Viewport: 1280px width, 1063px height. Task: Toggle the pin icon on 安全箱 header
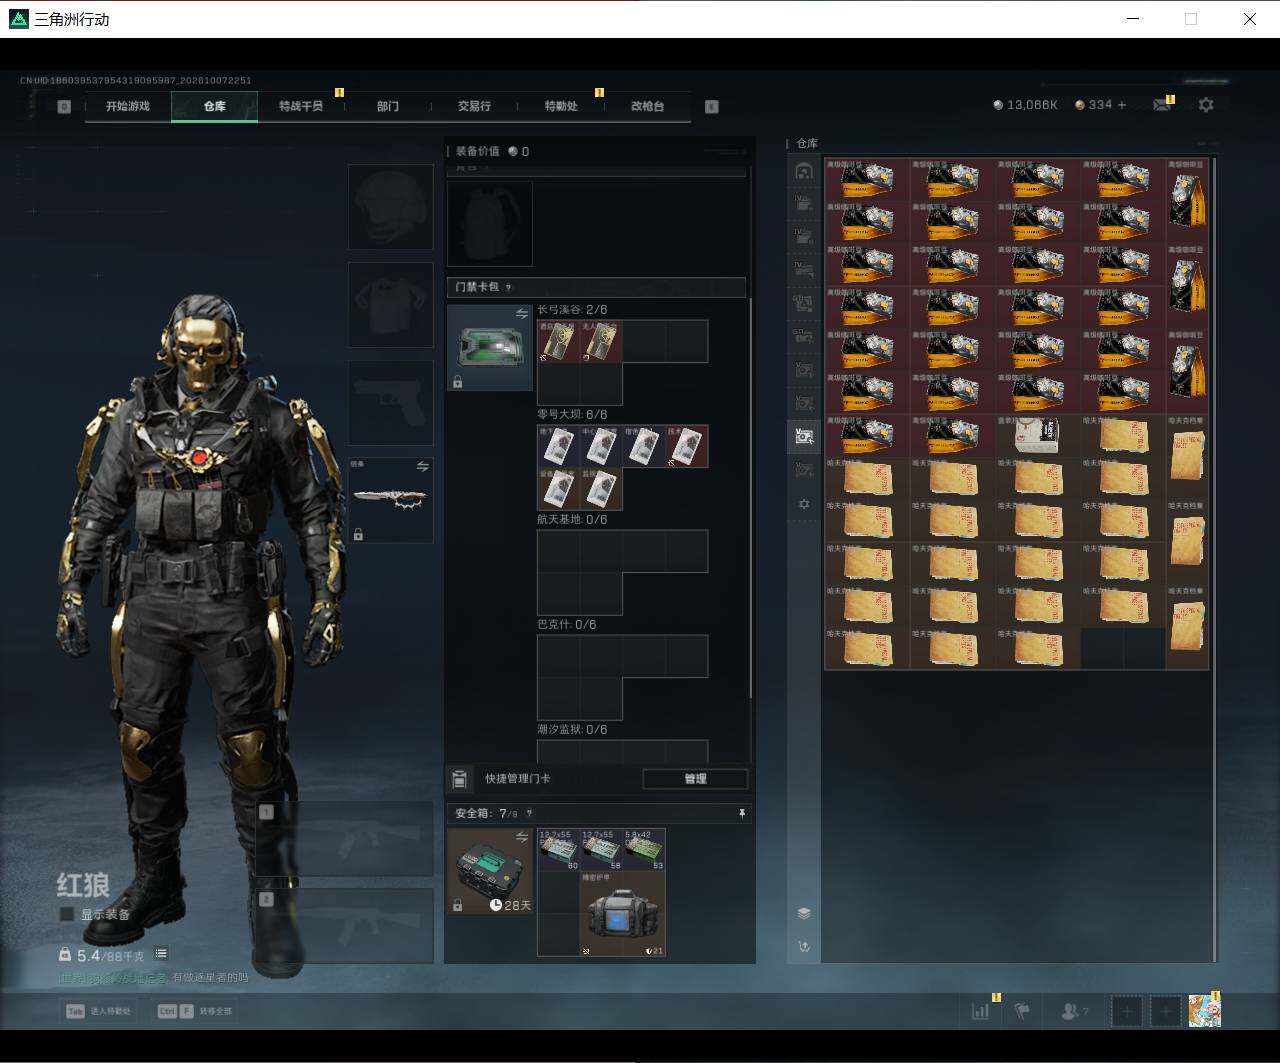[x=741, y=814]
